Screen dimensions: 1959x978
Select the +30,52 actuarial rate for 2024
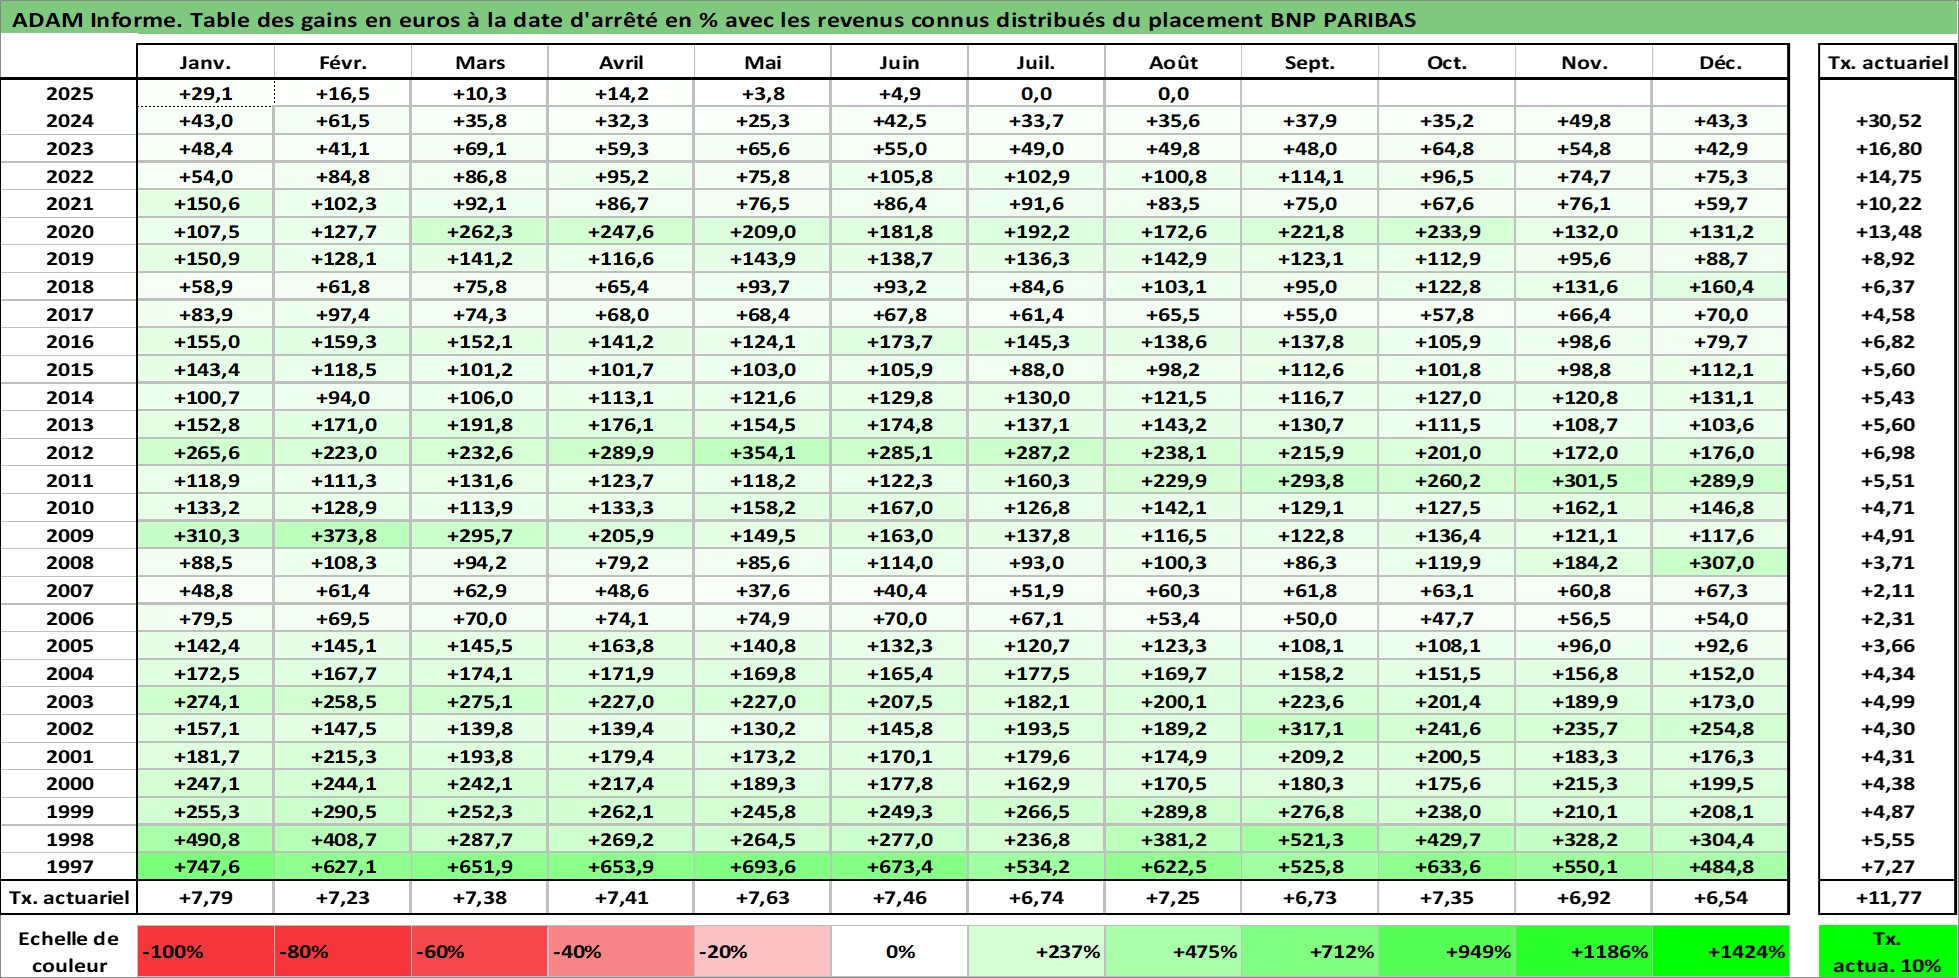coord(1888,121)
